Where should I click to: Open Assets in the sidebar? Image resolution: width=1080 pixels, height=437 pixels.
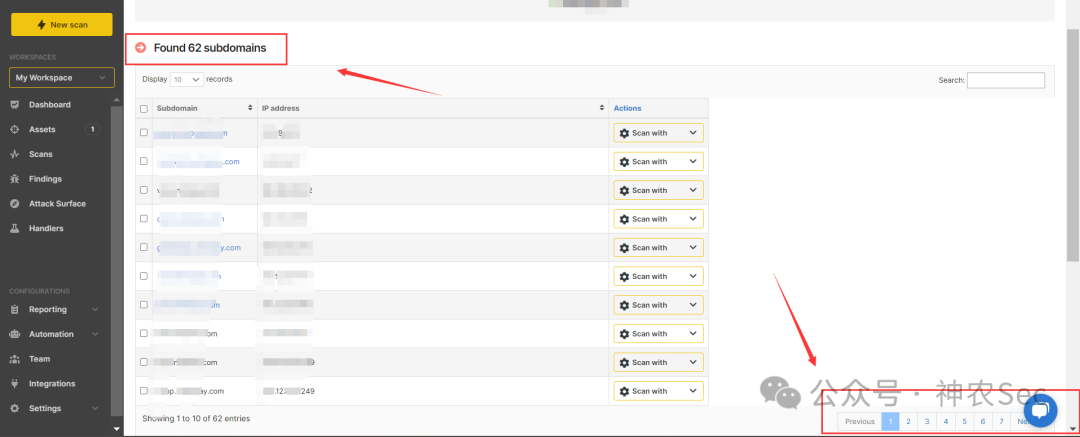(42, 130)
